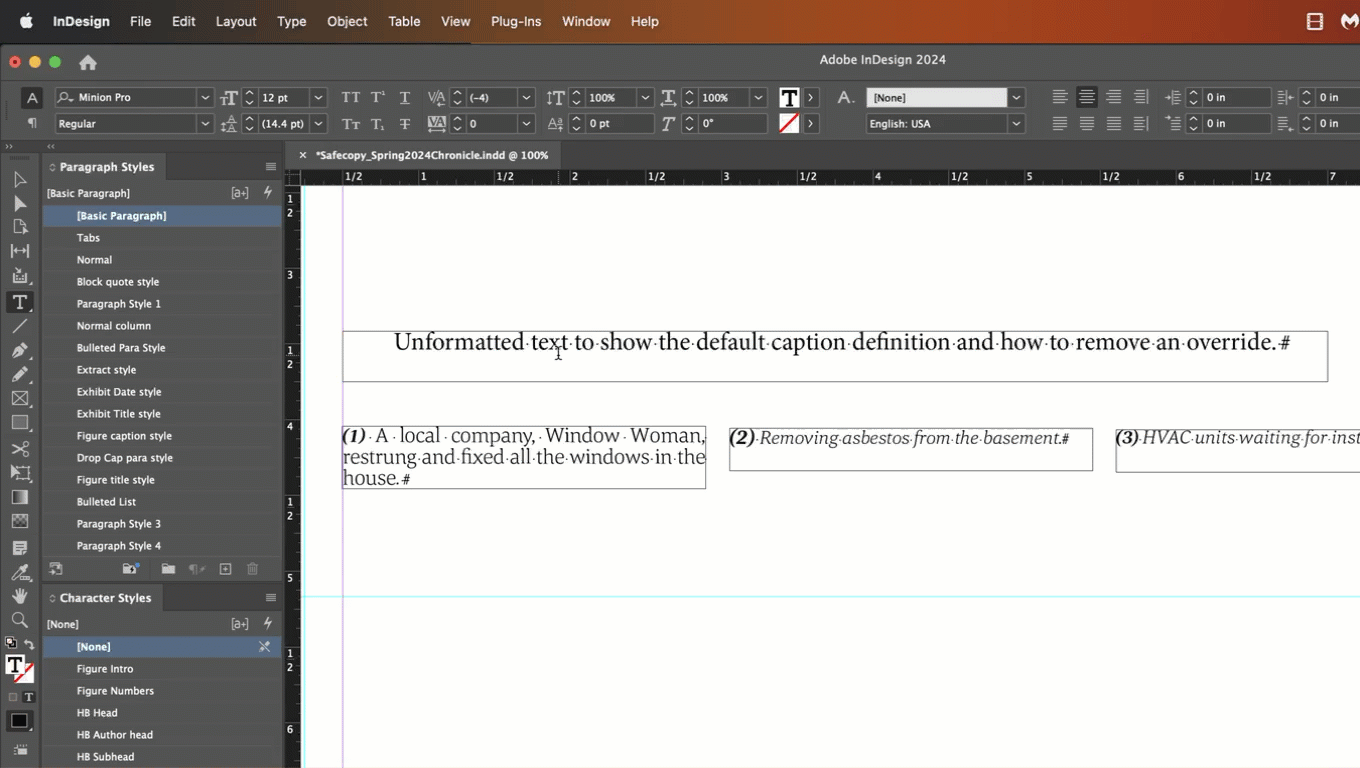Image resolution: width=1360 pixels, height=768 pixels.
Task: Open the Character Styles panel menu
Action: point(270,598)
